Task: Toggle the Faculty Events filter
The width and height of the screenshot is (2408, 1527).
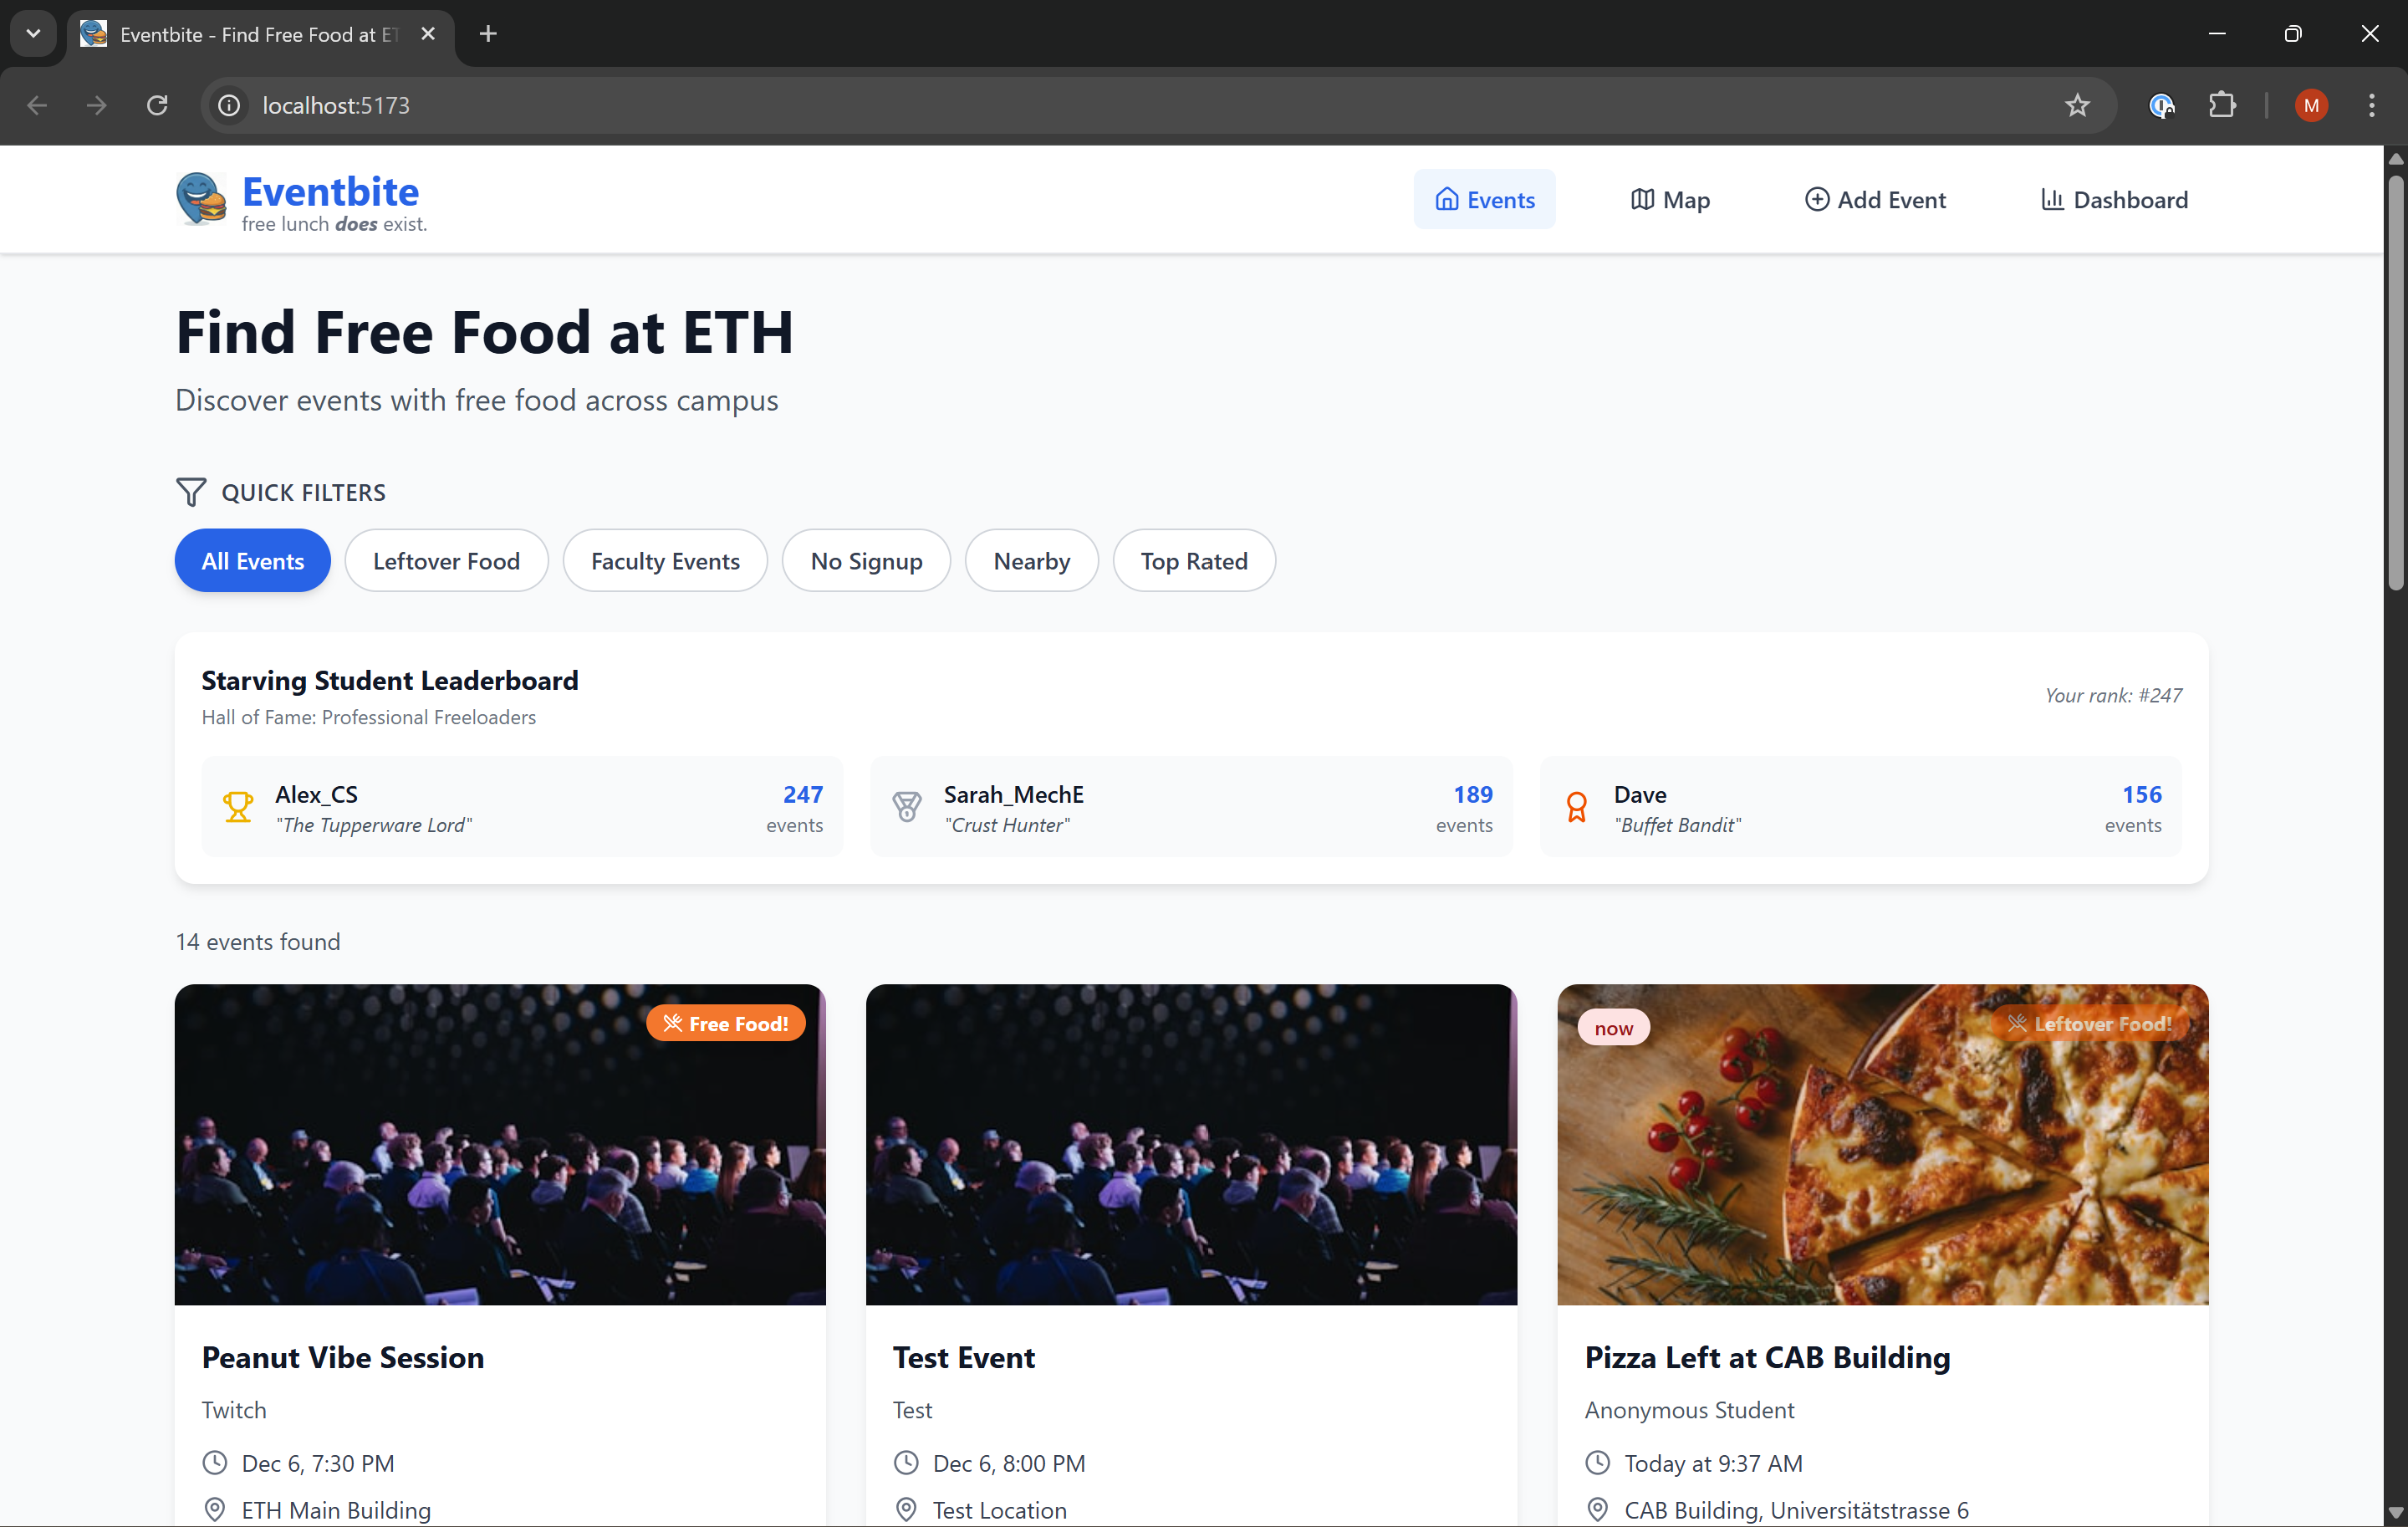Action: pyautogui.click(x=665, y=561)
